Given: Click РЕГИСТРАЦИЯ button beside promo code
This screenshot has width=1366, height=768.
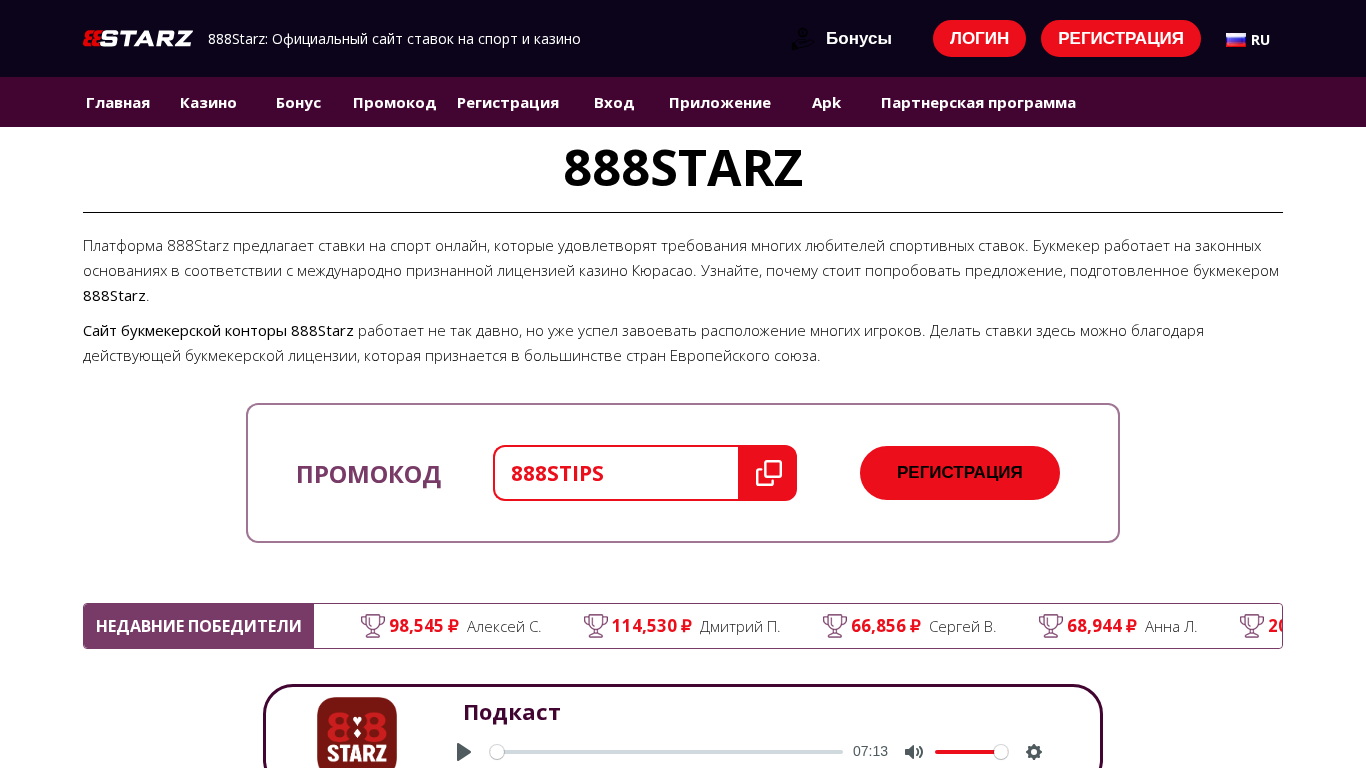Looking at the screenshot, I should (960, 473).
